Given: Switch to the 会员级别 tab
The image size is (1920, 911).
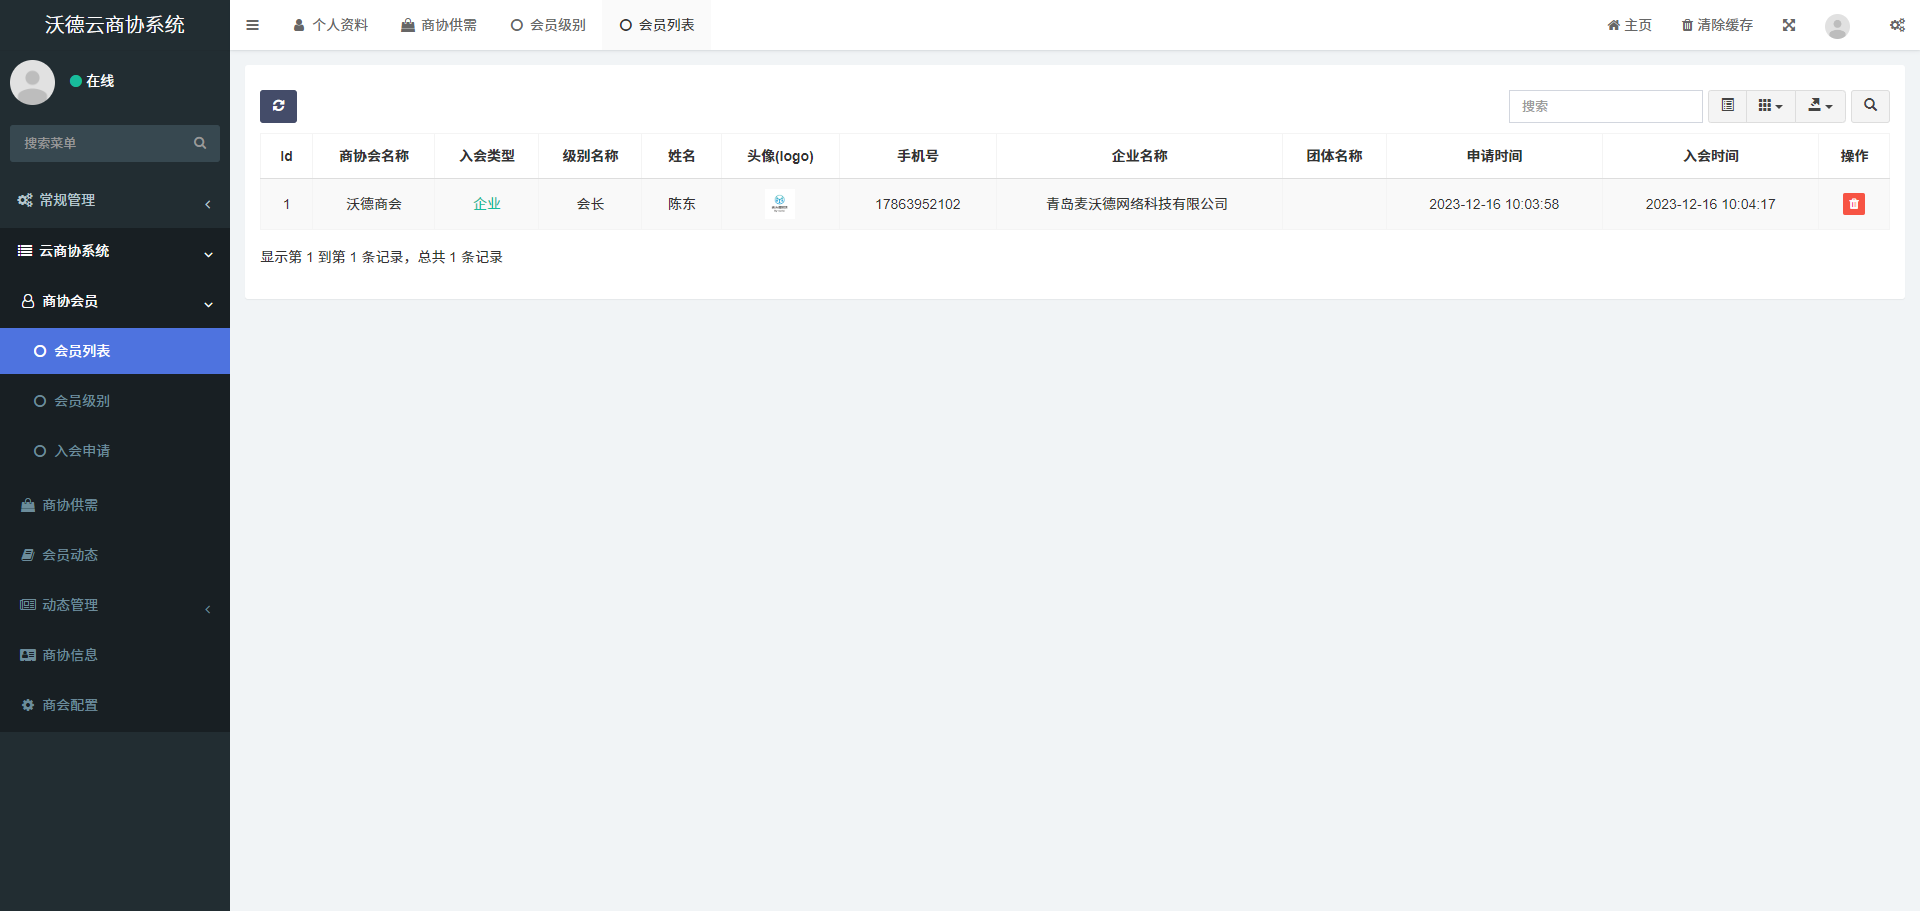Looking at the screenshot, I should click(x=548, y=25).
